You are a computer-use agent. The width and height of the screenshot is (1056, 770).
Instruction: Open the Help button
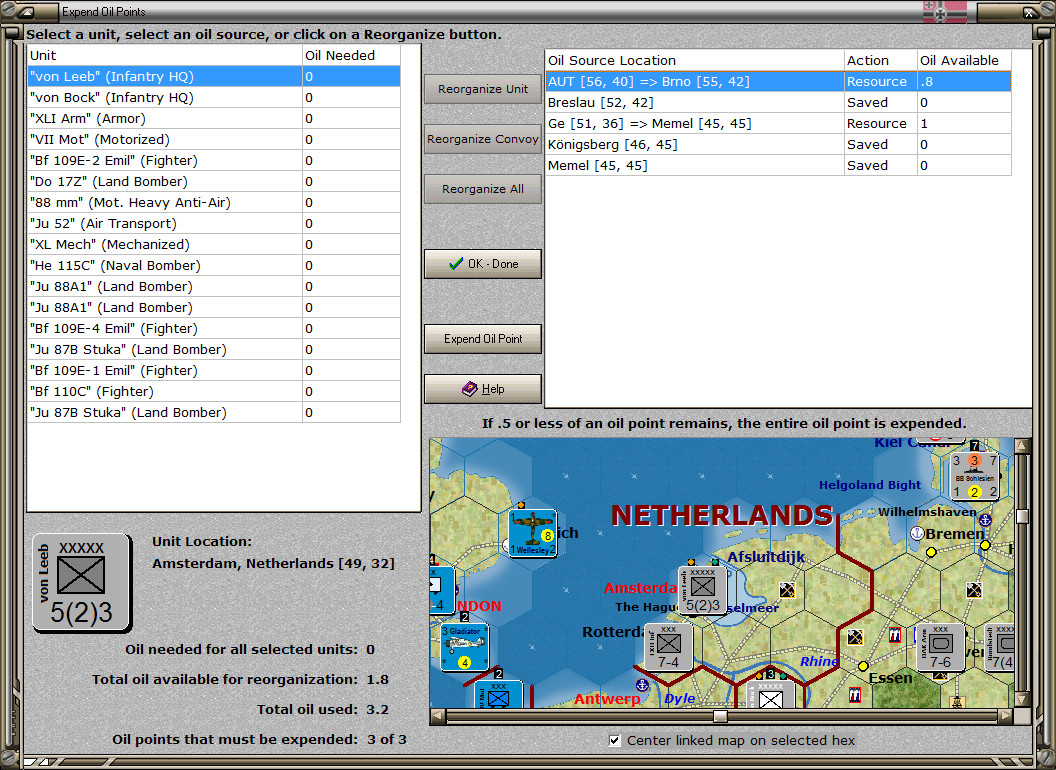click(x=483, y=389)
